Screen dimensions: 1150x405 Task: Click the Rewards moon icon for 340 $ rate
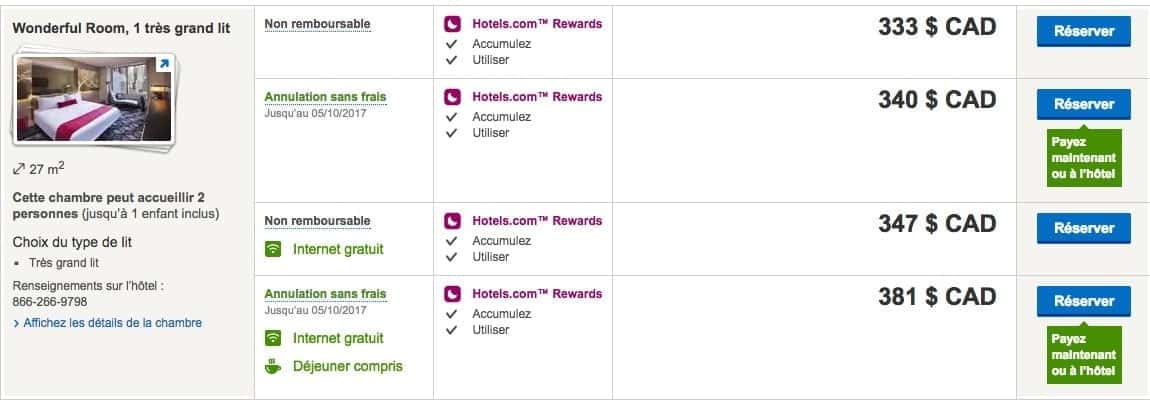click(x=452, y=97)
